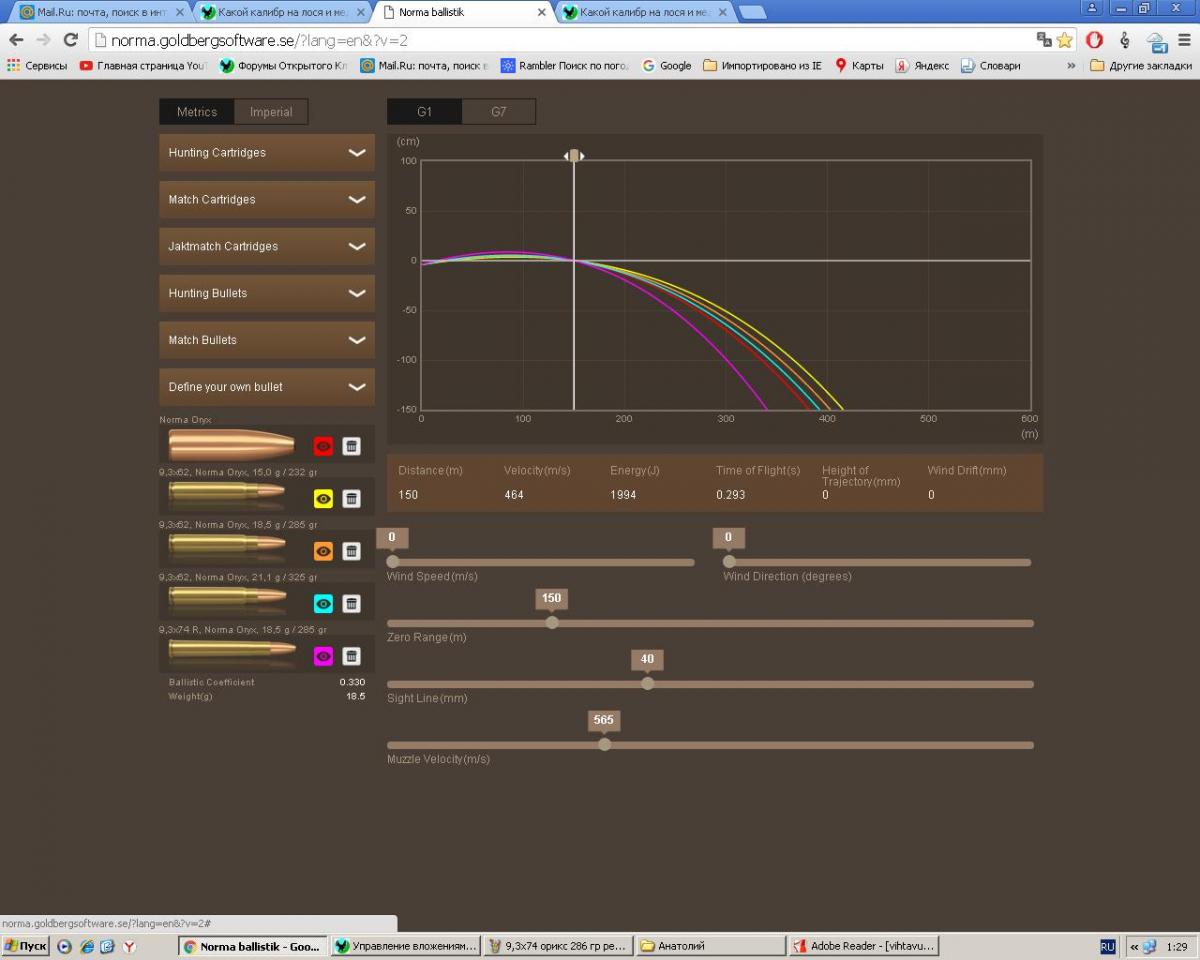Hide the yellow trajectory curve
Image resolution: width=1200 pixels, height=960 pixels.
pos(323,498)
